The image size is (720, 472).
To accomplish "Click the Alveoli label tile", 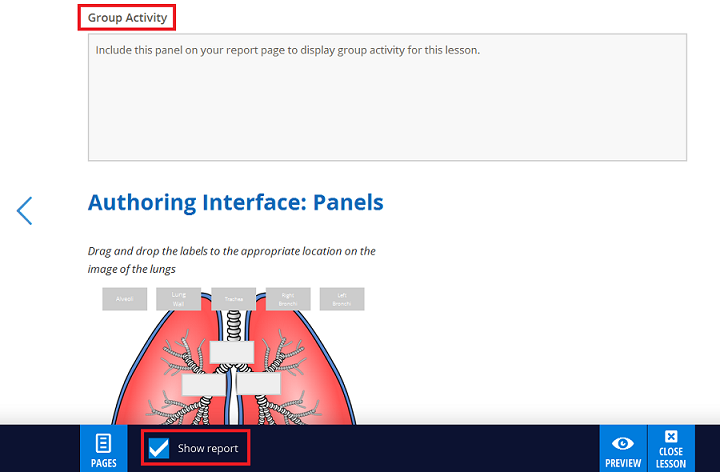I will (125, 299).
